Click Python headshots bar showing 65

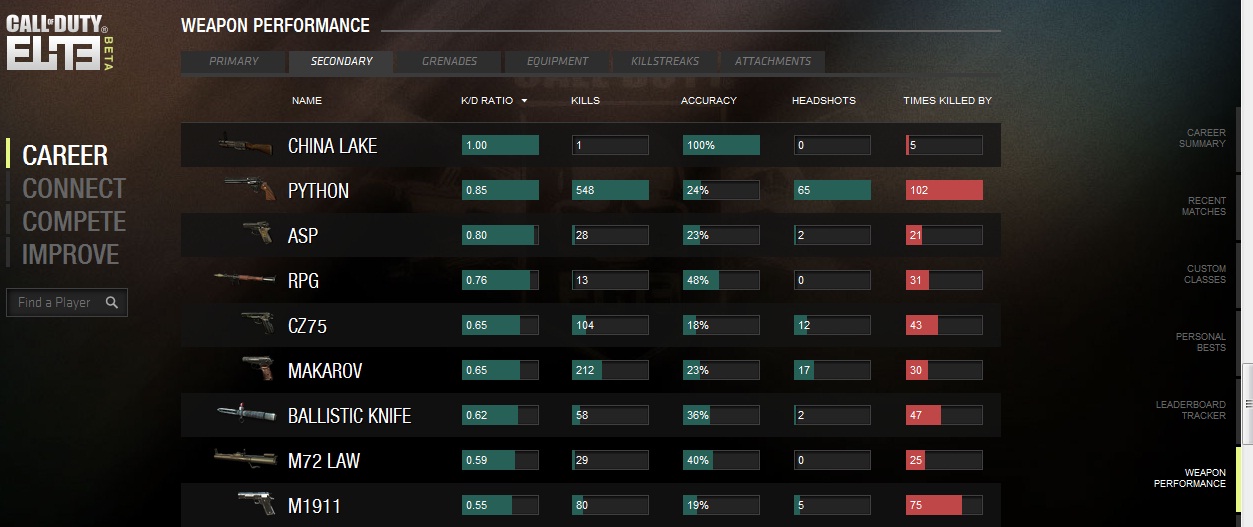pos(832,190)
